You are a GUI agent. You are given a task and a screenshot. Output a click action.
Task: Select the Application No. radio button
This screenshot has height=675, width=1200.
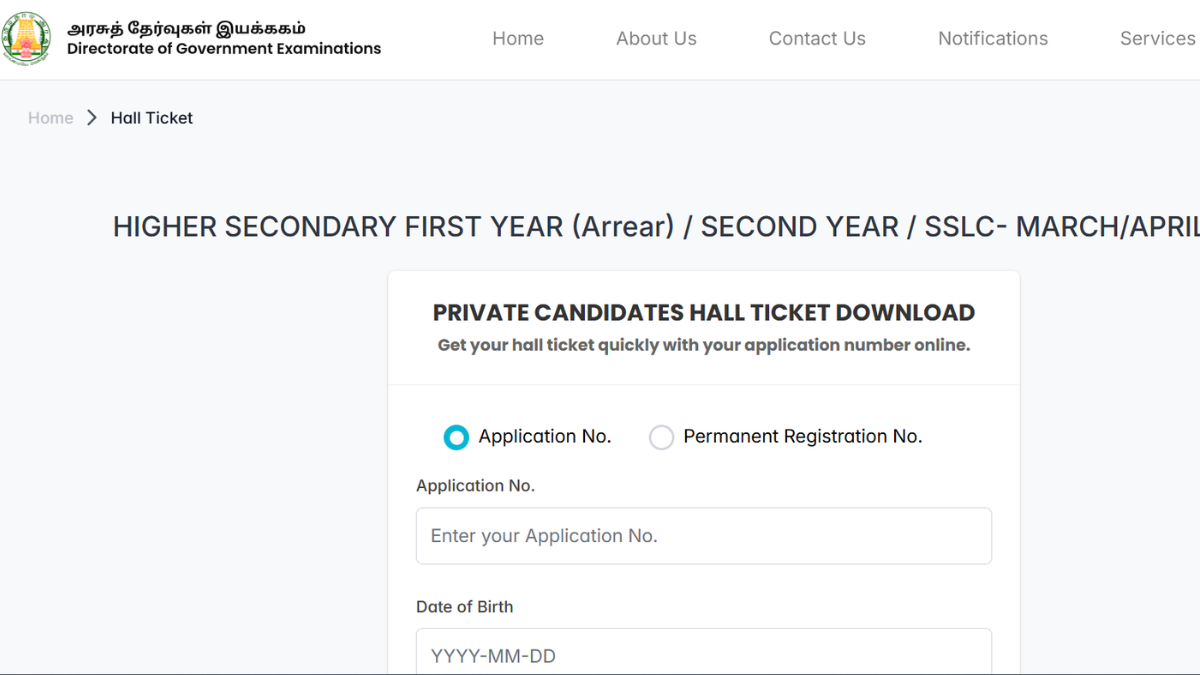tap(456, 437)
